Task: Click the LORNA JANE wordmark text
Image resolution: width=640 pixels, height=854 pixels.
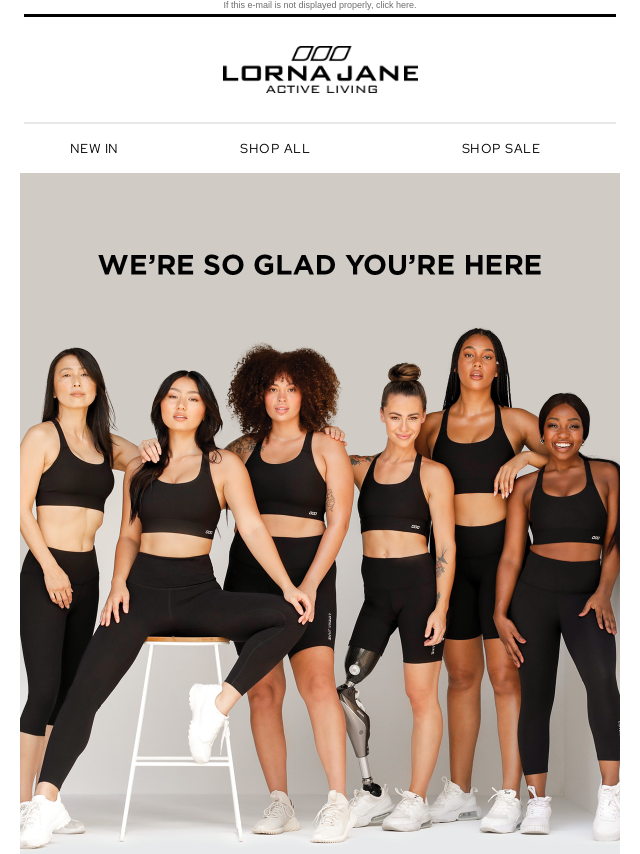Action: pos(320,74)
